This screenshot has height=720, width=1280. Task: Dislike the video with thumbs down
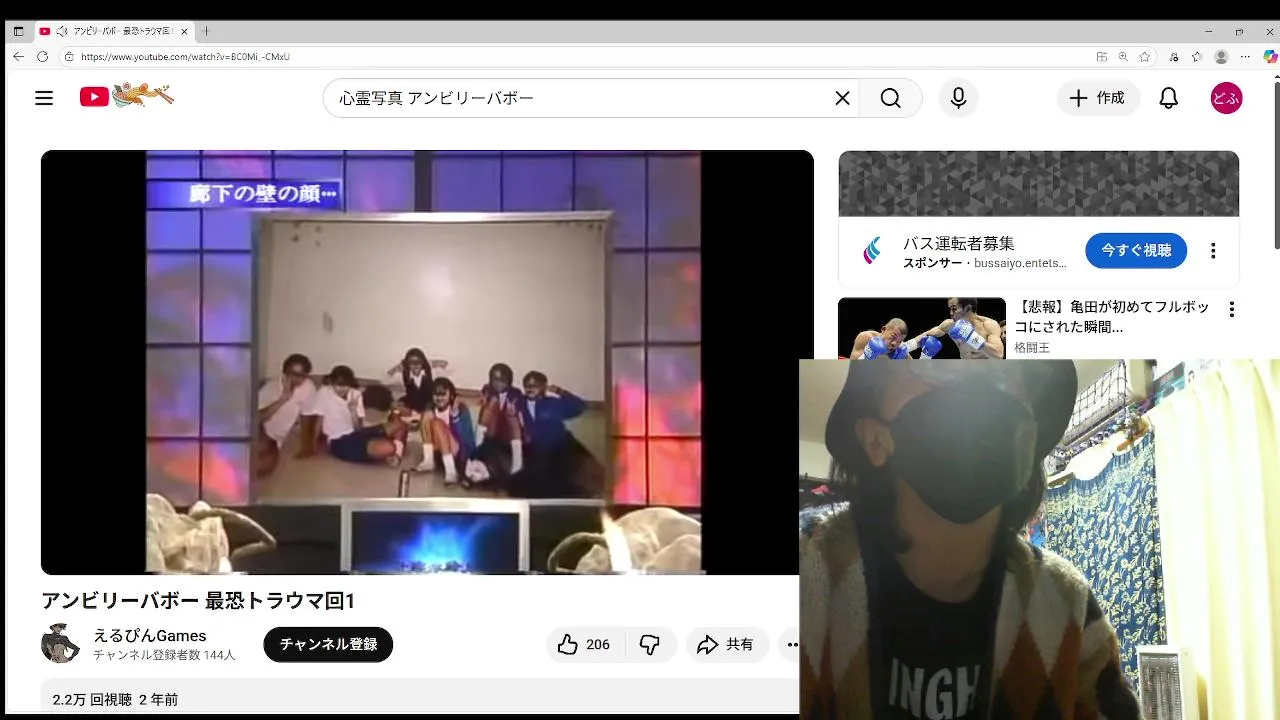tap(650, 644)
